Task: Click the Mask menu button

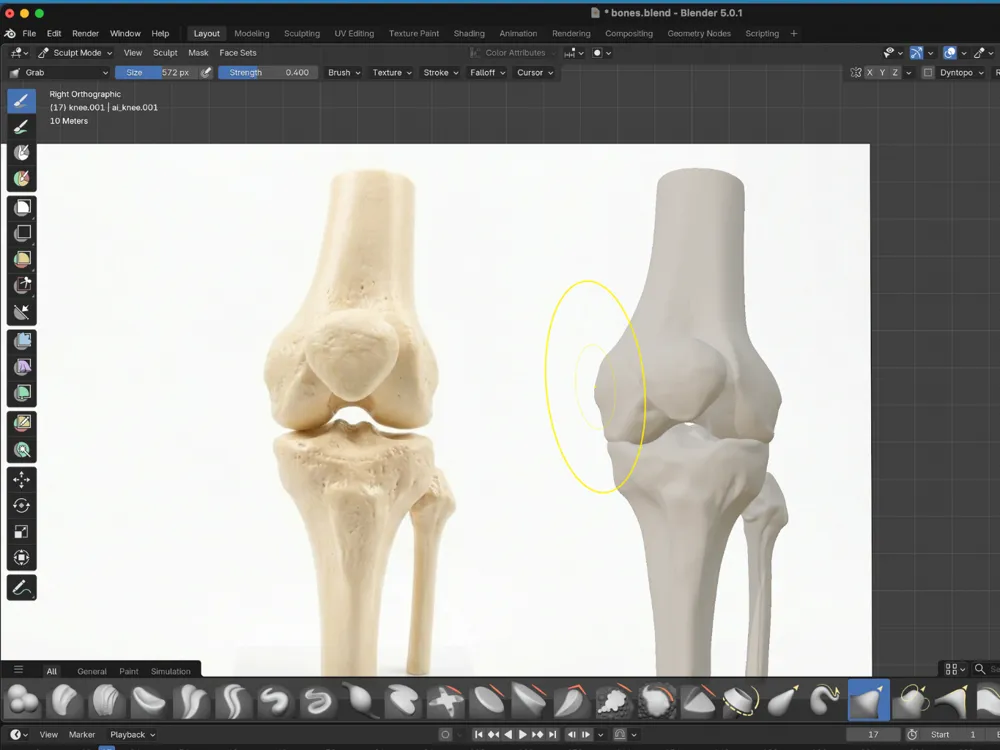Action: (x=198, y=53)
